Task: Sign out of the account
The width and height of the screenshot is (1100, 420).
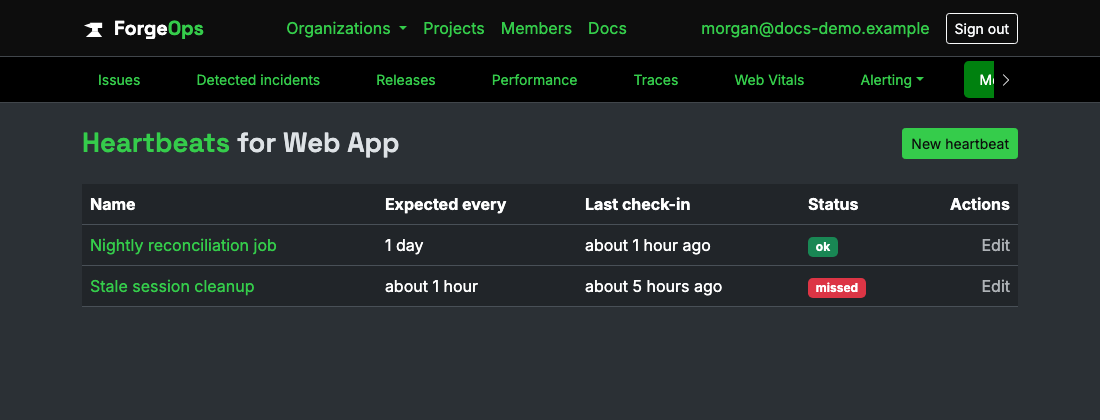Action: click(x=981, y=29)
